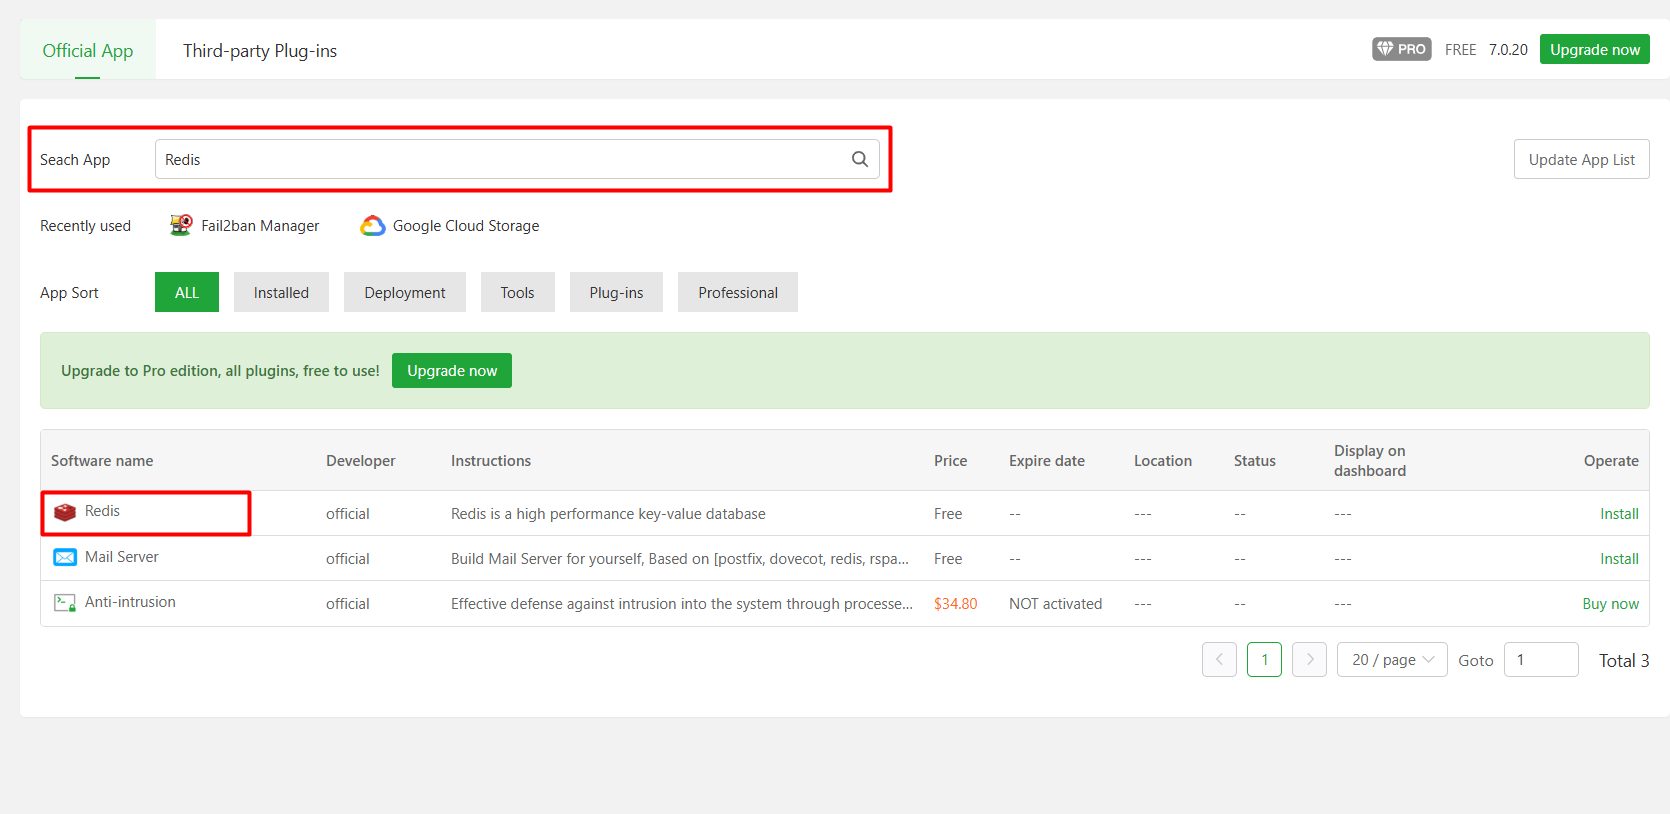Viewport: 1670px width, 814px height.
Task: Click Upgrade now in top bar
Action: click(x=1595, y=49)
